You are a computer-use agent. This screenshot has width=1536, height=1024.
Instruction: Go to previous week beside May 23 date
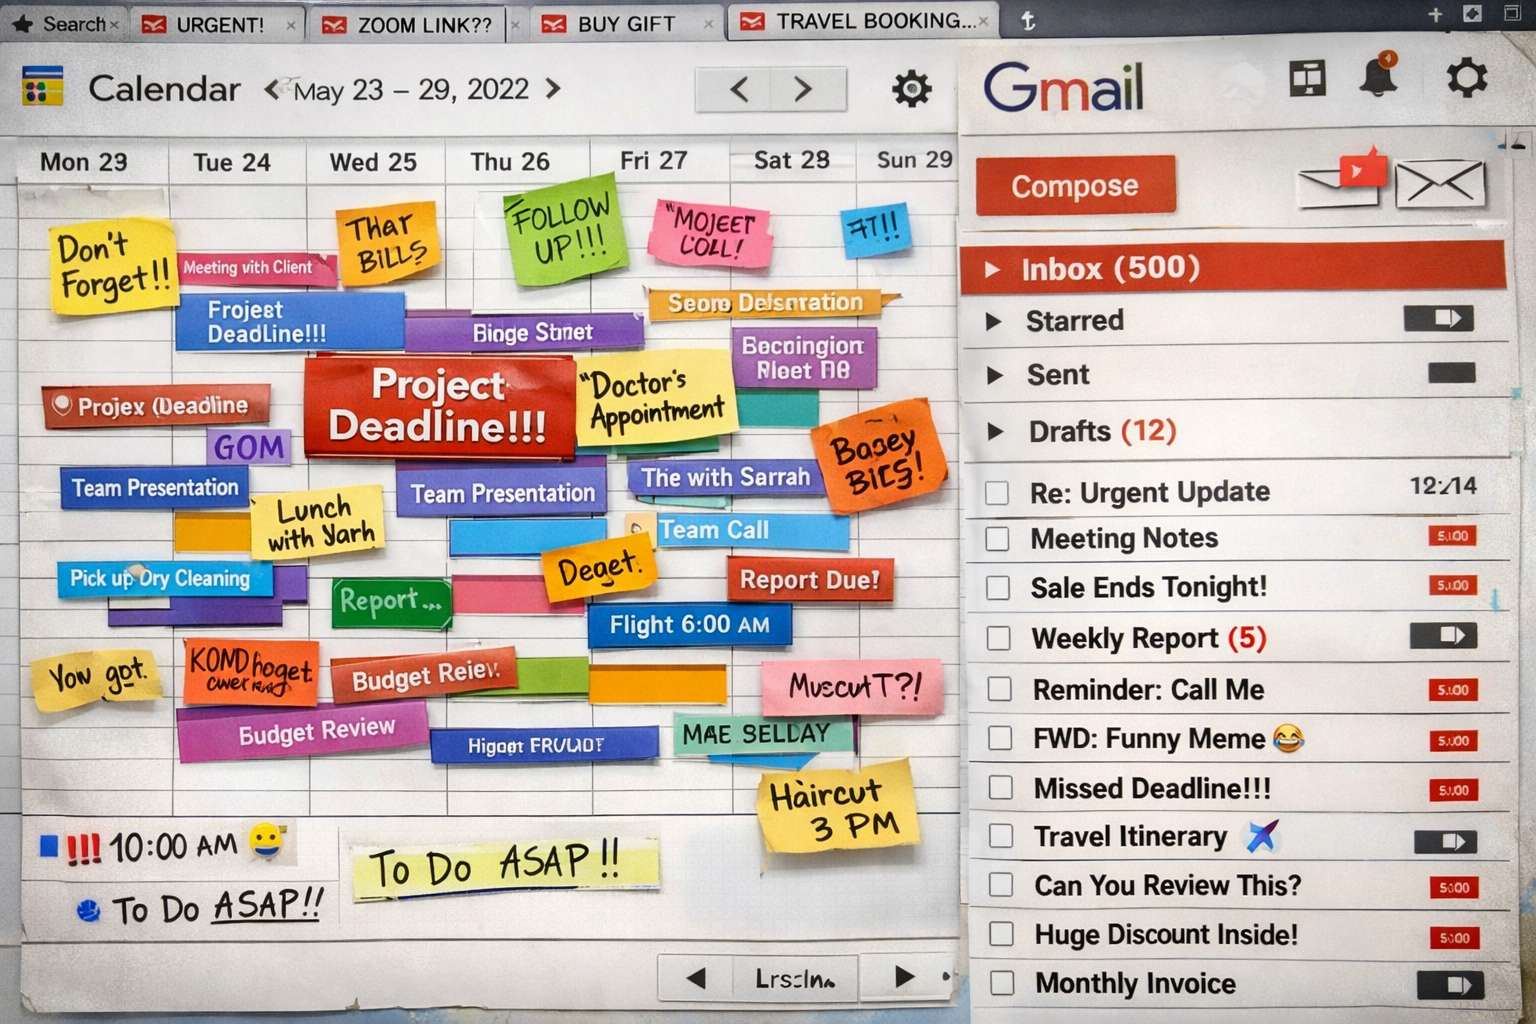(x=272, y=89)
